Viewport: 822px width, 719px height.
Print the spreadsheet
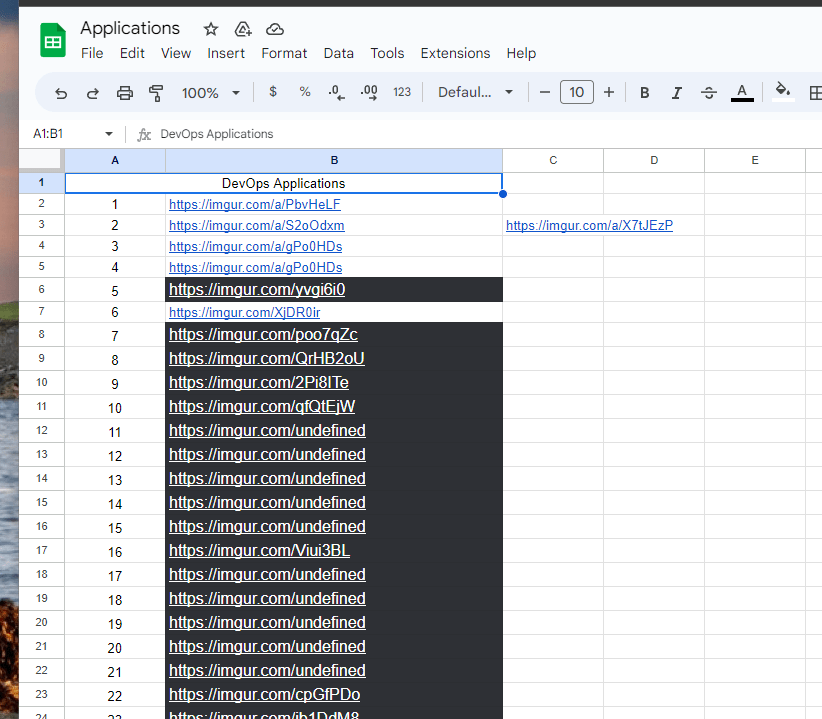click(x=125, y=93)
